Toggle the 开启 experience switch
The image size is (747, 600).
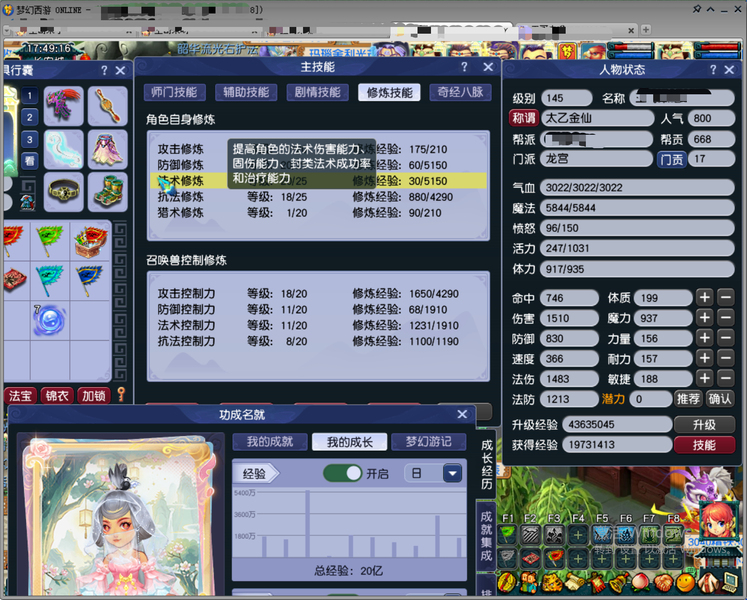click(343, 473)
